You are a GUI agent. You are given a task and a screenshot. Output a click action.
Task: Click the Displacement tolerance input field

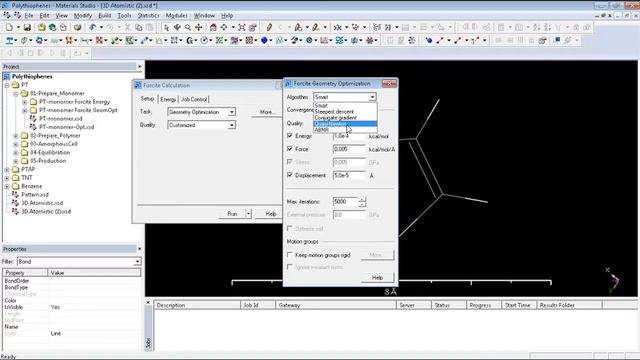(x=349, y=175)
